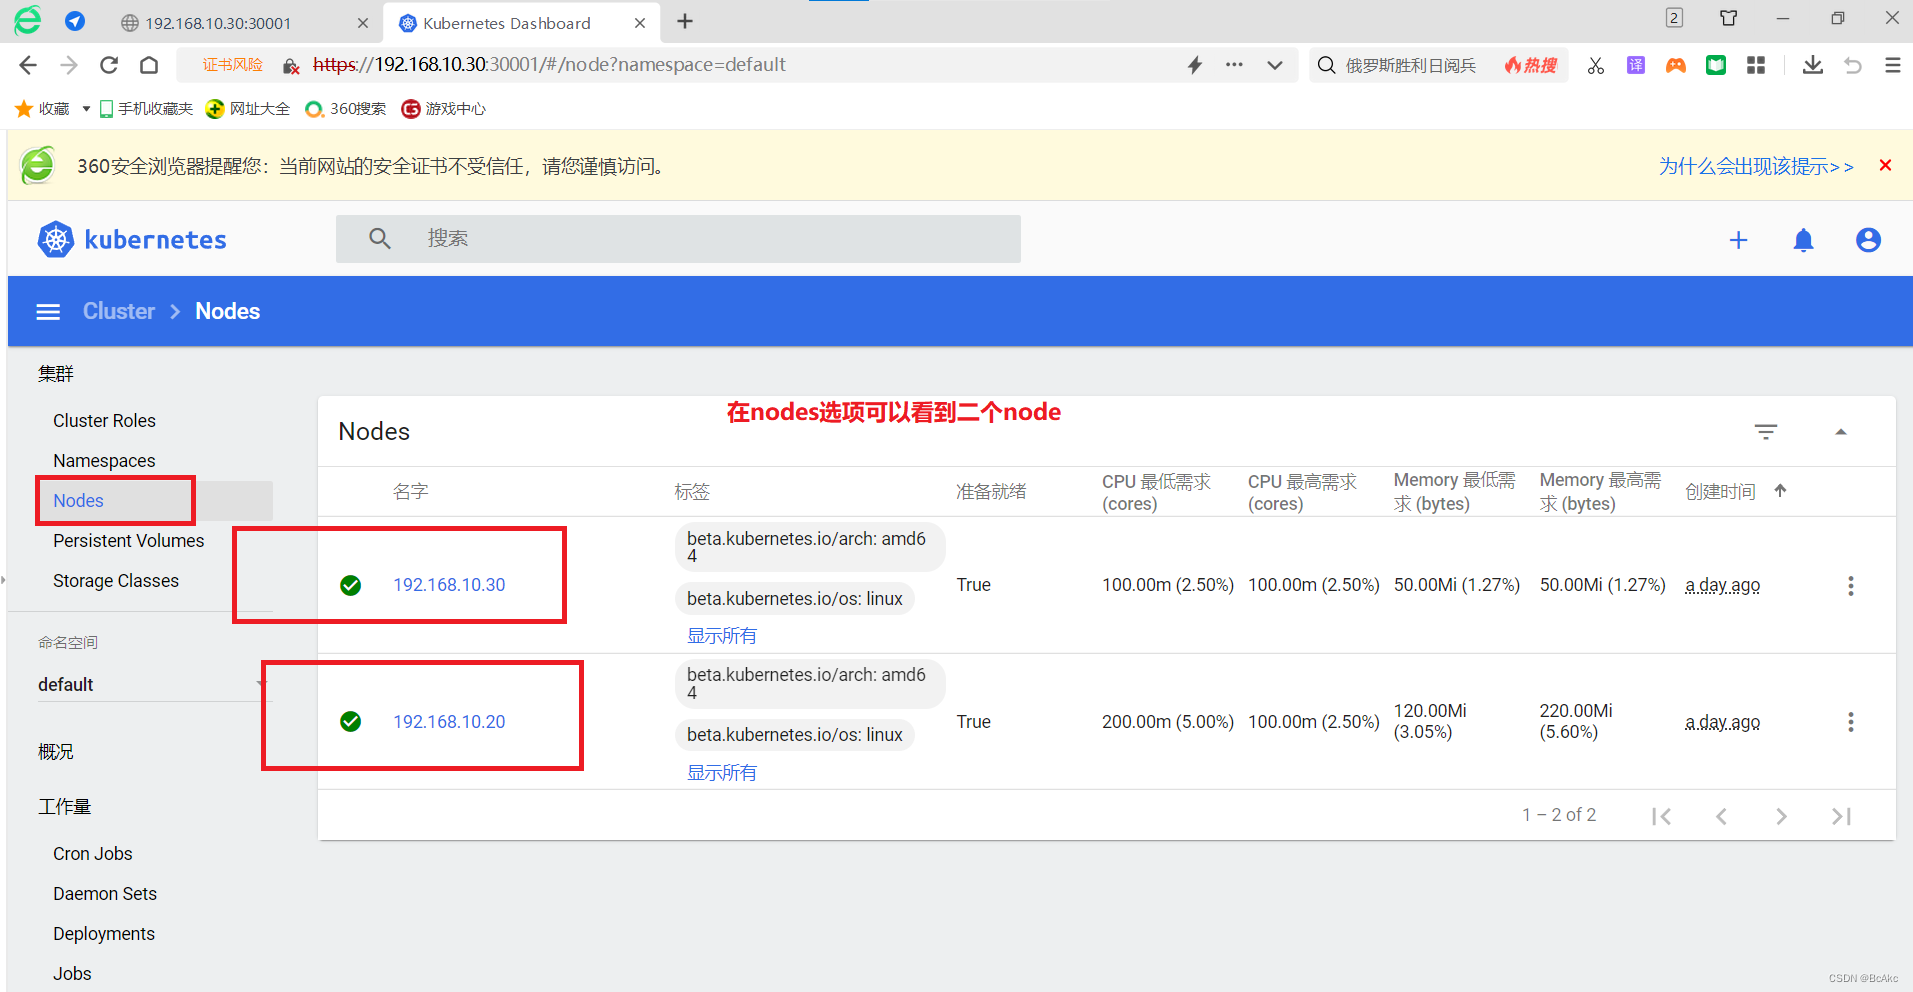Viewport: 1913px width, 992px height.
Task: Open actions menu for node 192.168.10.20
Action: click(x=1850, y=722)
